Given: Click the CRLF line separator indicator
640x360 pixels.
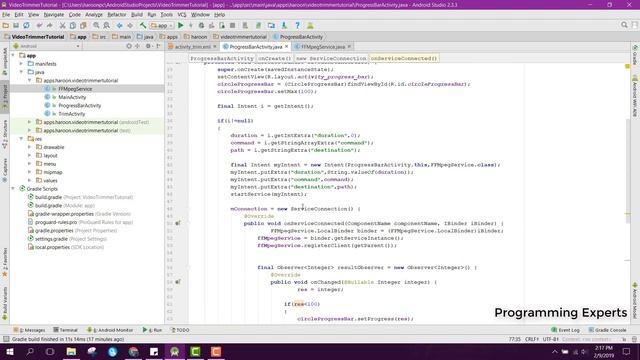Looking at the screenshot, I should point(532,339).
